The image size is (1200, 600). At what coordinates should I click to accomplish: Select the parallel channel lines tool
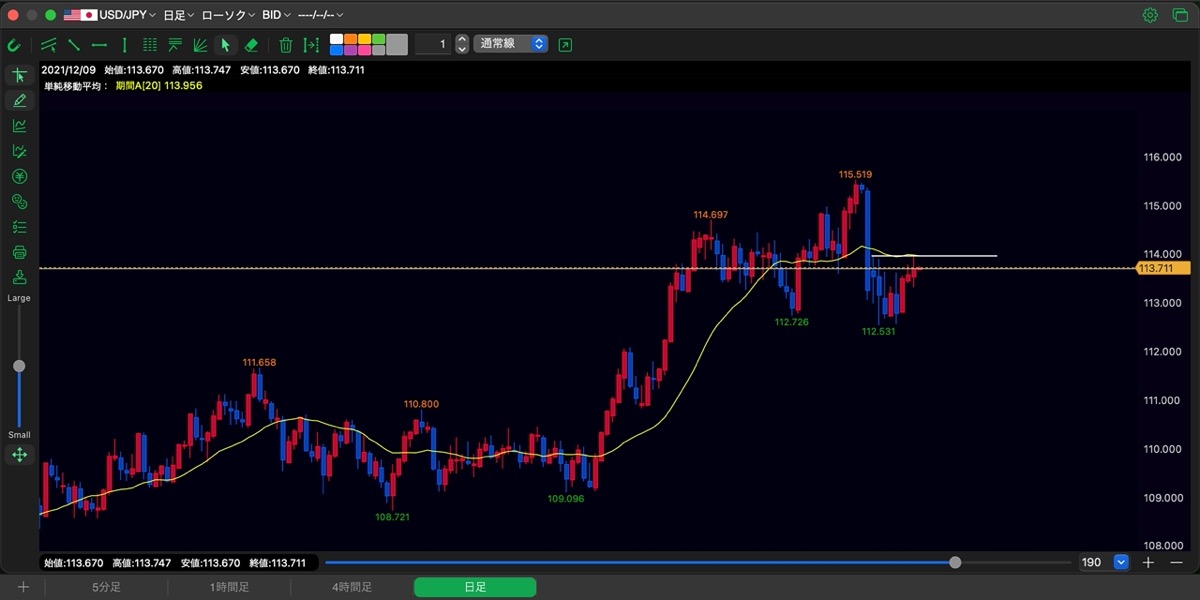click(49, 45)
